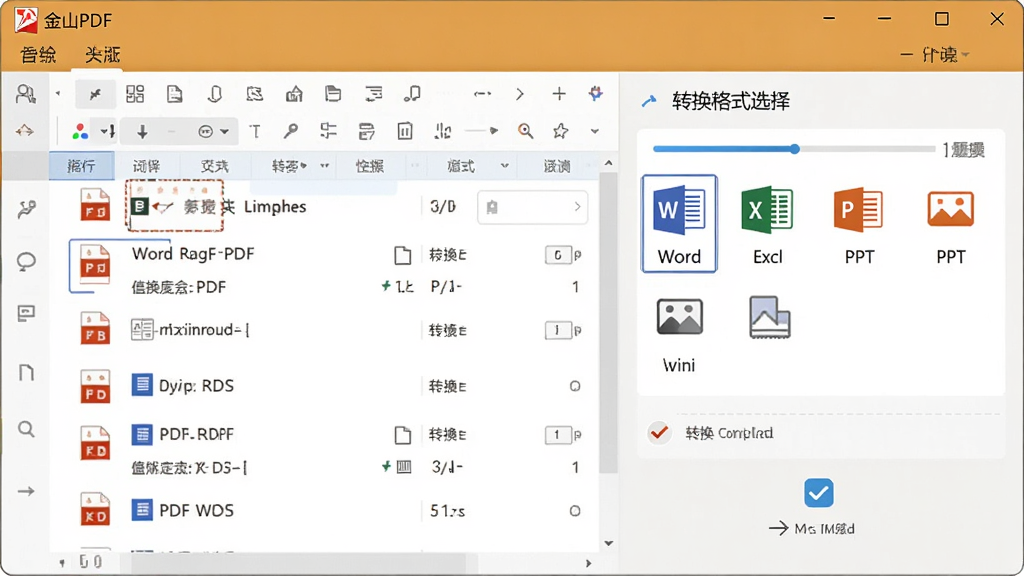Click the home toolbar icon
This screenshot has height=576, width=1024.
tap(294, 94)
